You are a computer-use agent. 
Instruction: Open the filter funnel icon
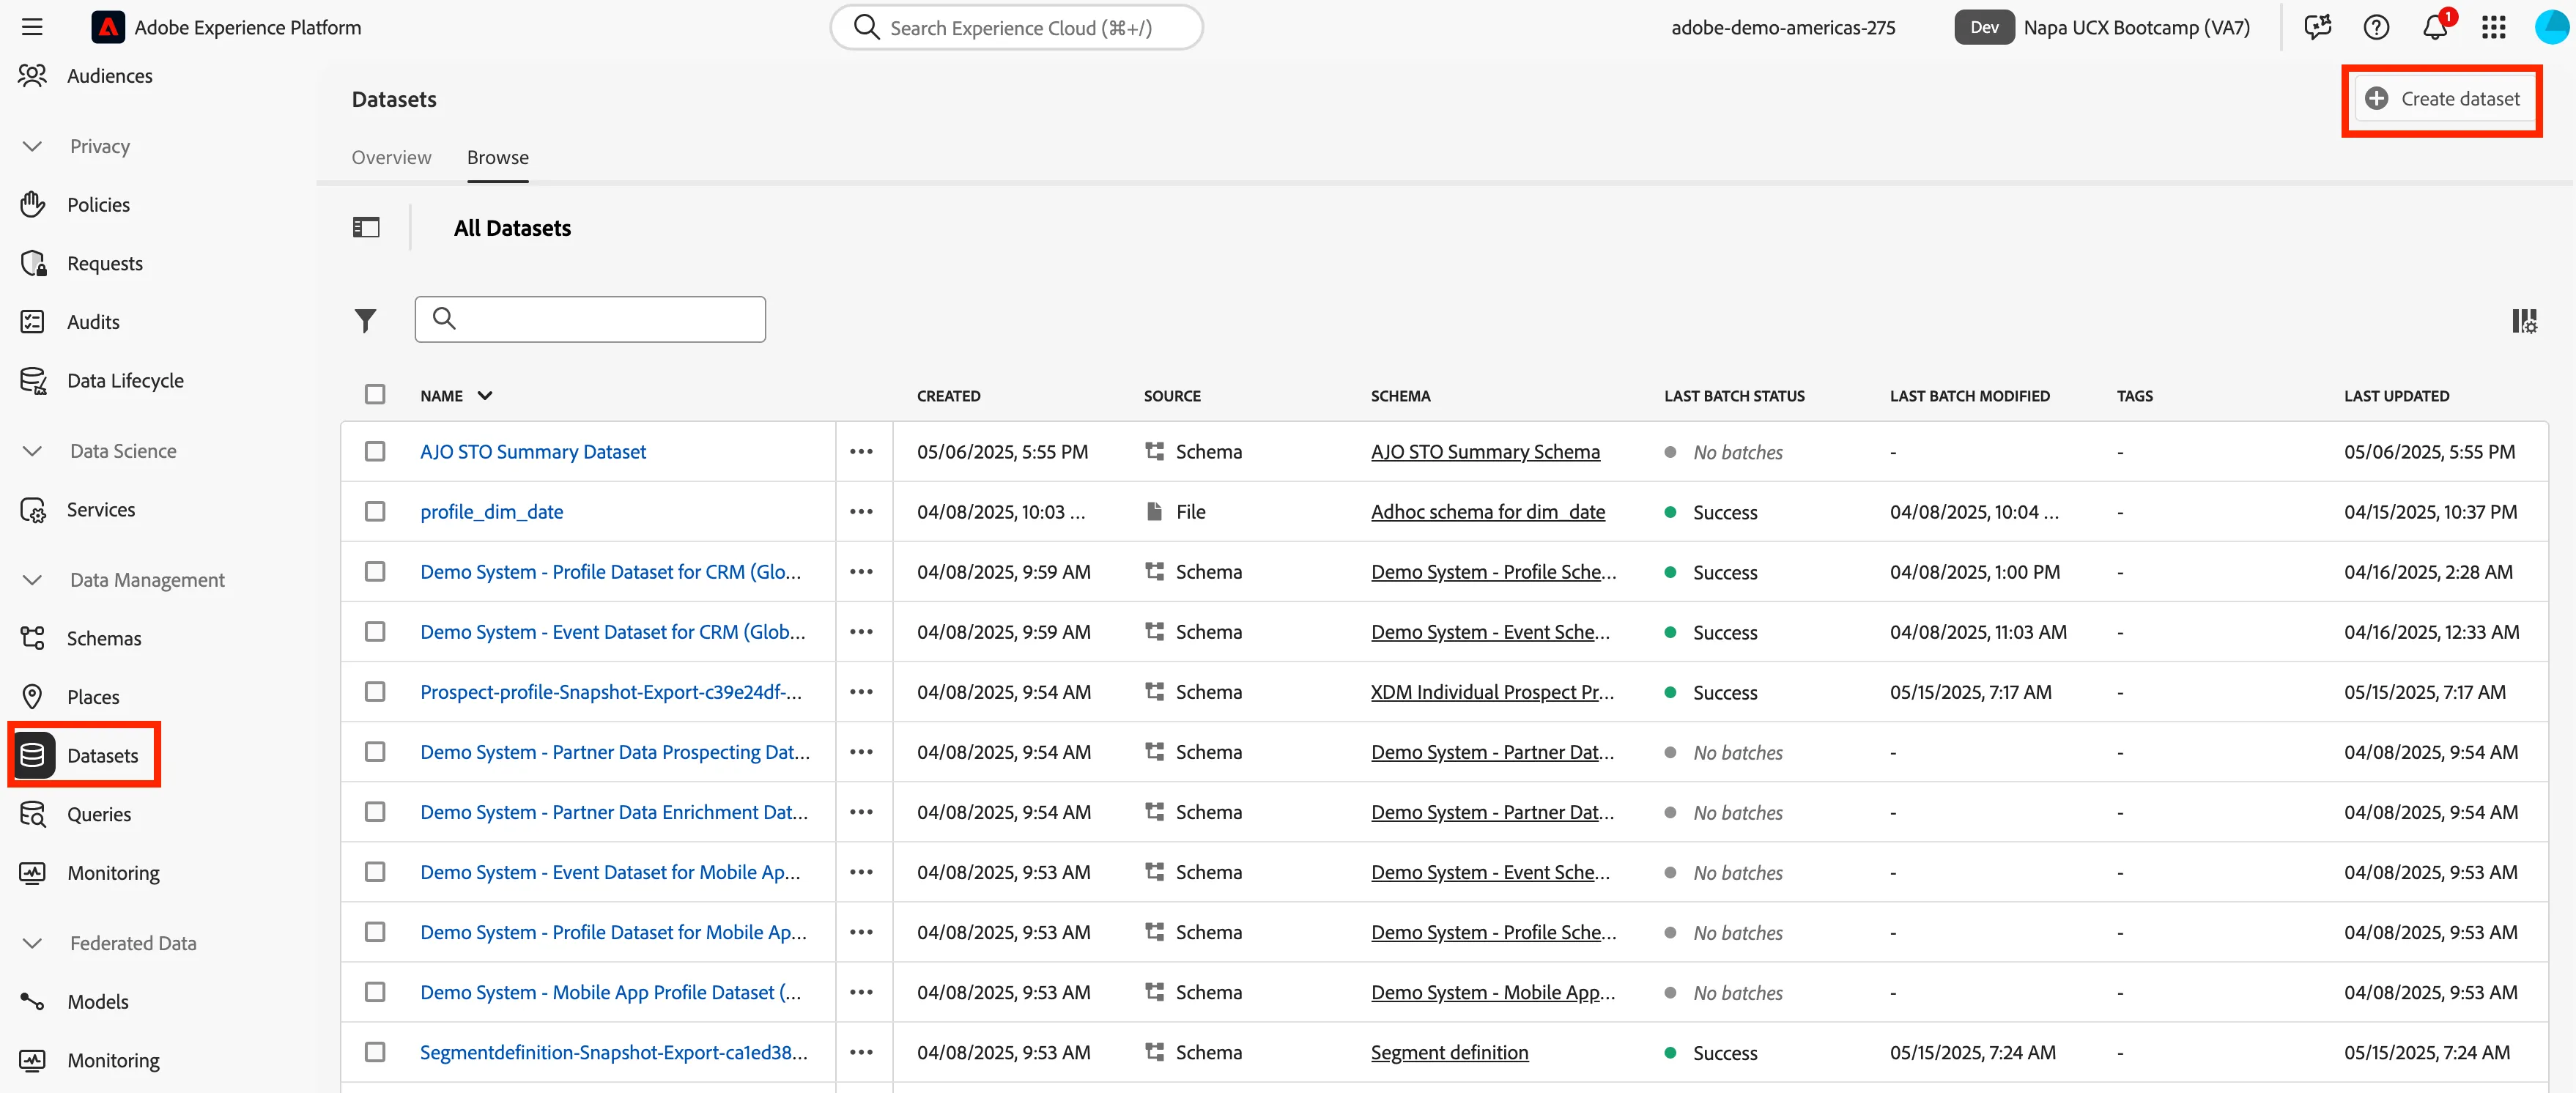point(365,320)
